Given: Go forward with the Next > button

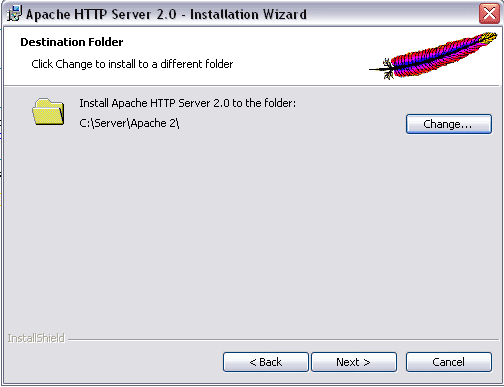Looking at the screenshot, I should pos(354,362).
